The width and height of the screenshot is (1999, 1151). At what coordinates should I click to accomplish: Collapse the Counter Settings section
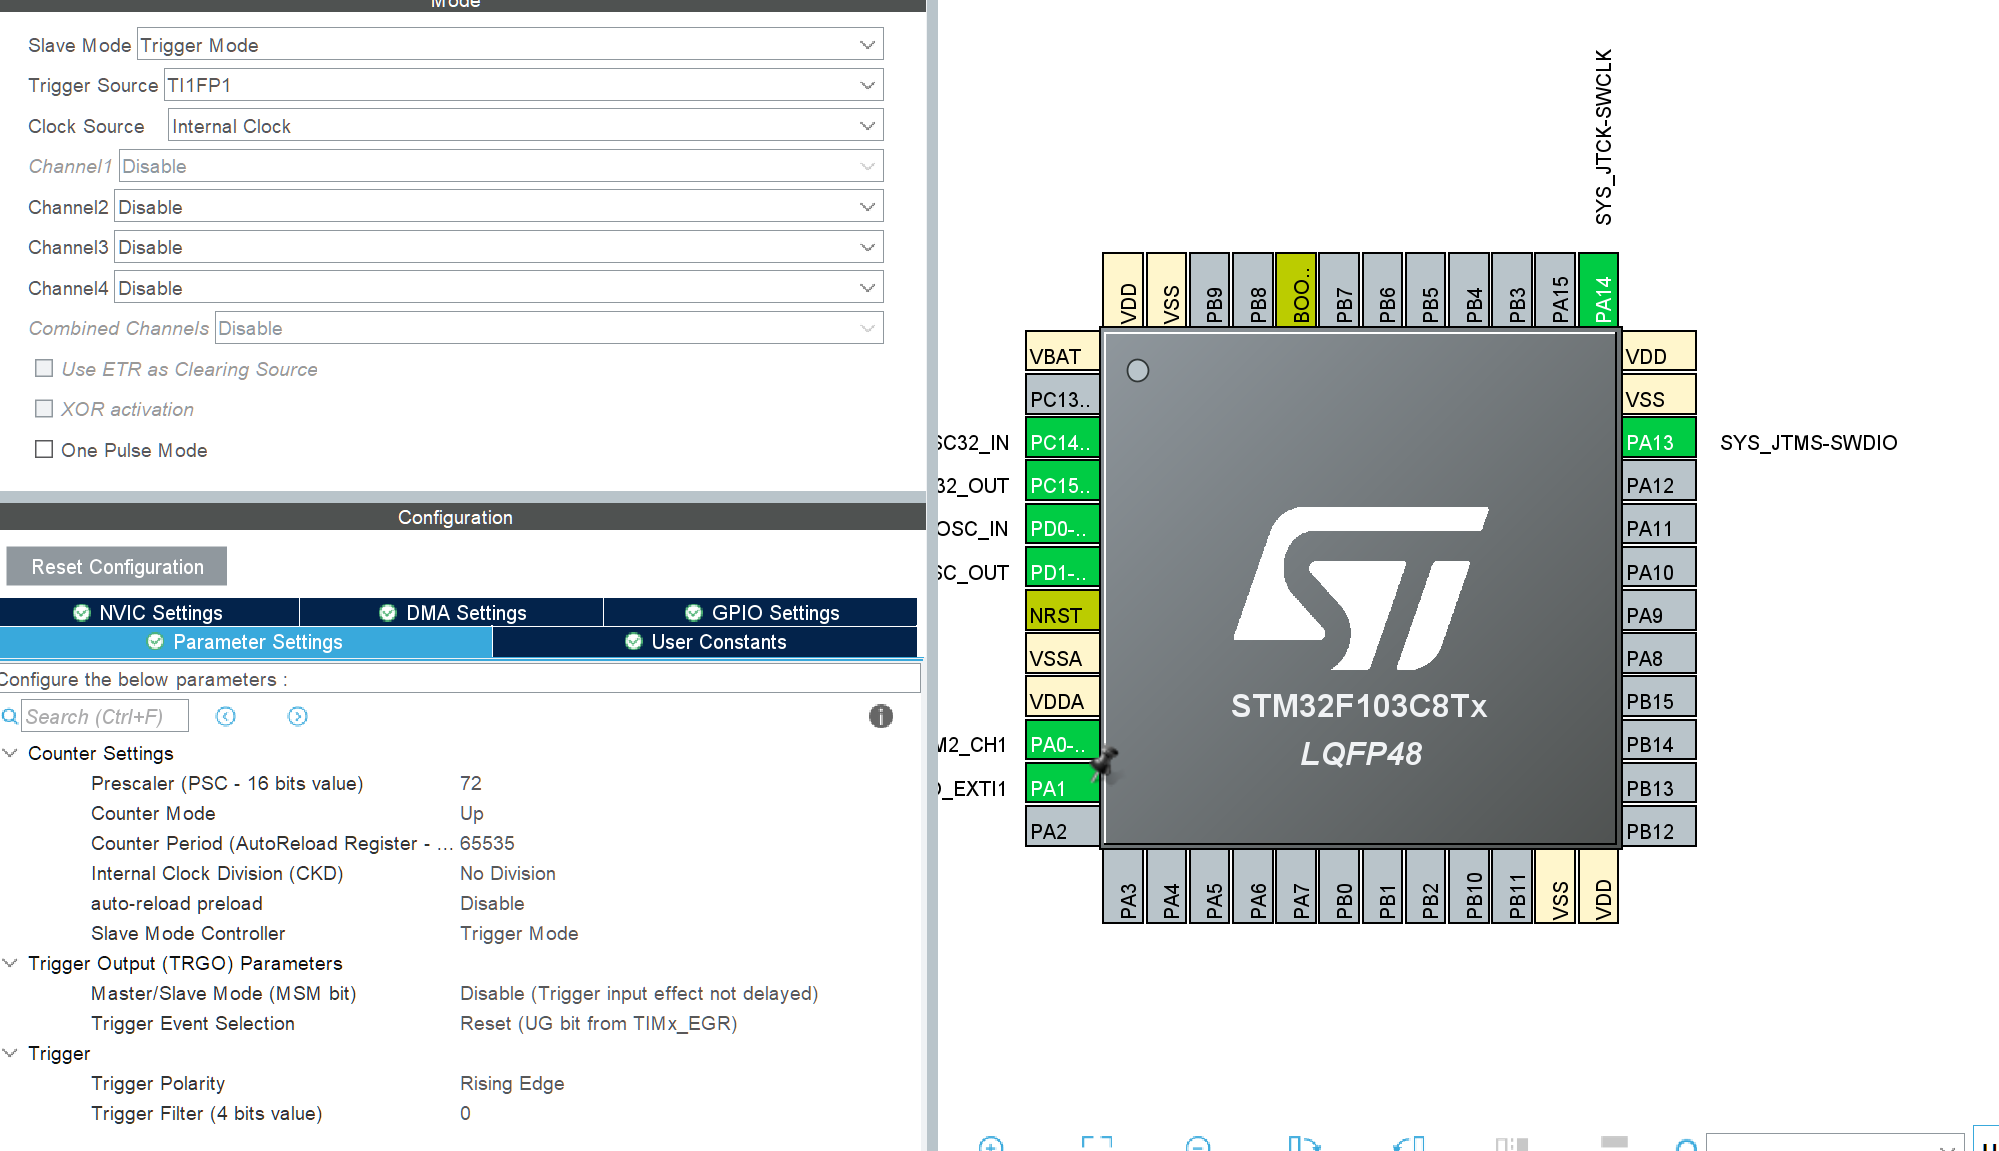(x=11, y=753)
